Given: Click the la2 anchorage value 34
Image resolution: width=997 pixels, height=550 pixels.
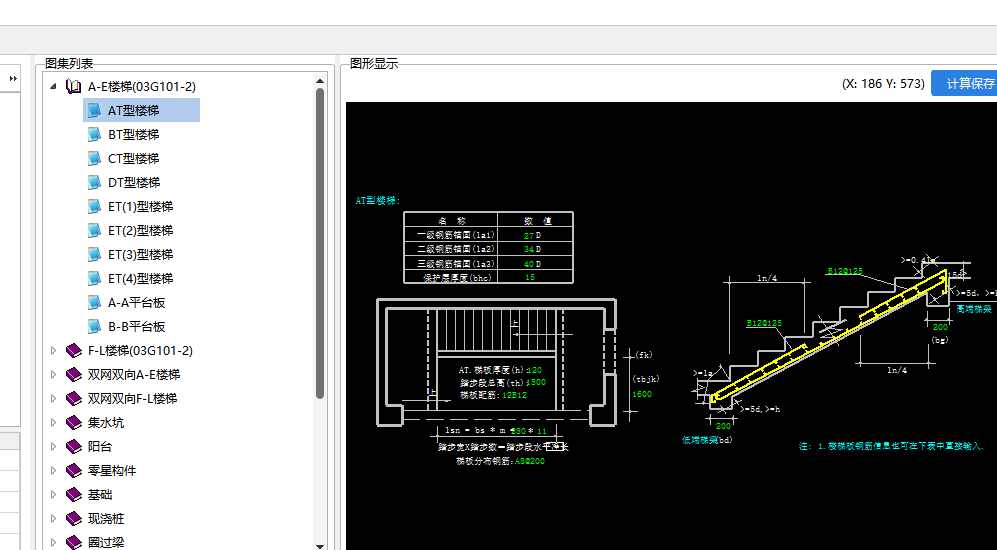Looking at the screenshot, I should [x=528, y=249].
